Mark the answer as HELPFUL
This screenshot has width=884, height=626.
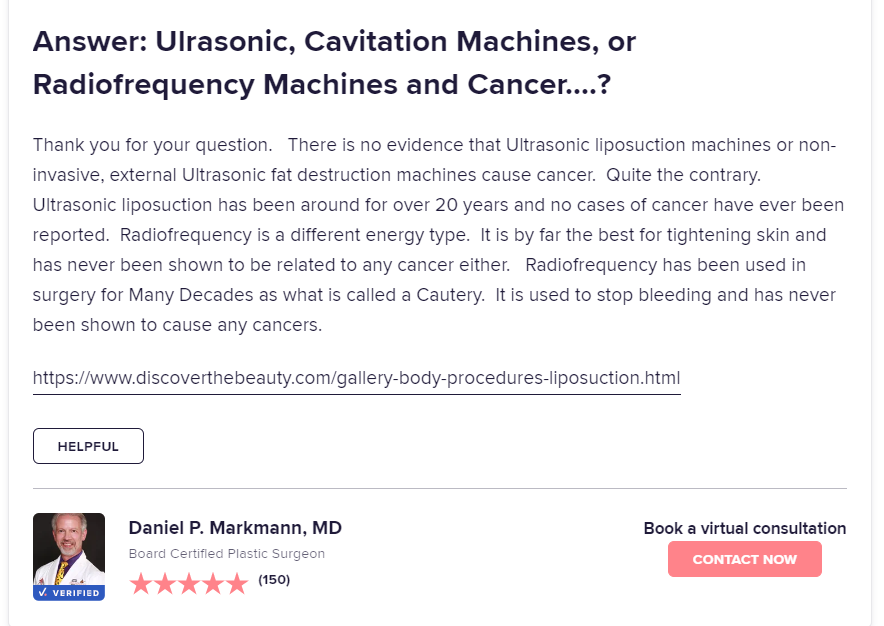(88, 446)
